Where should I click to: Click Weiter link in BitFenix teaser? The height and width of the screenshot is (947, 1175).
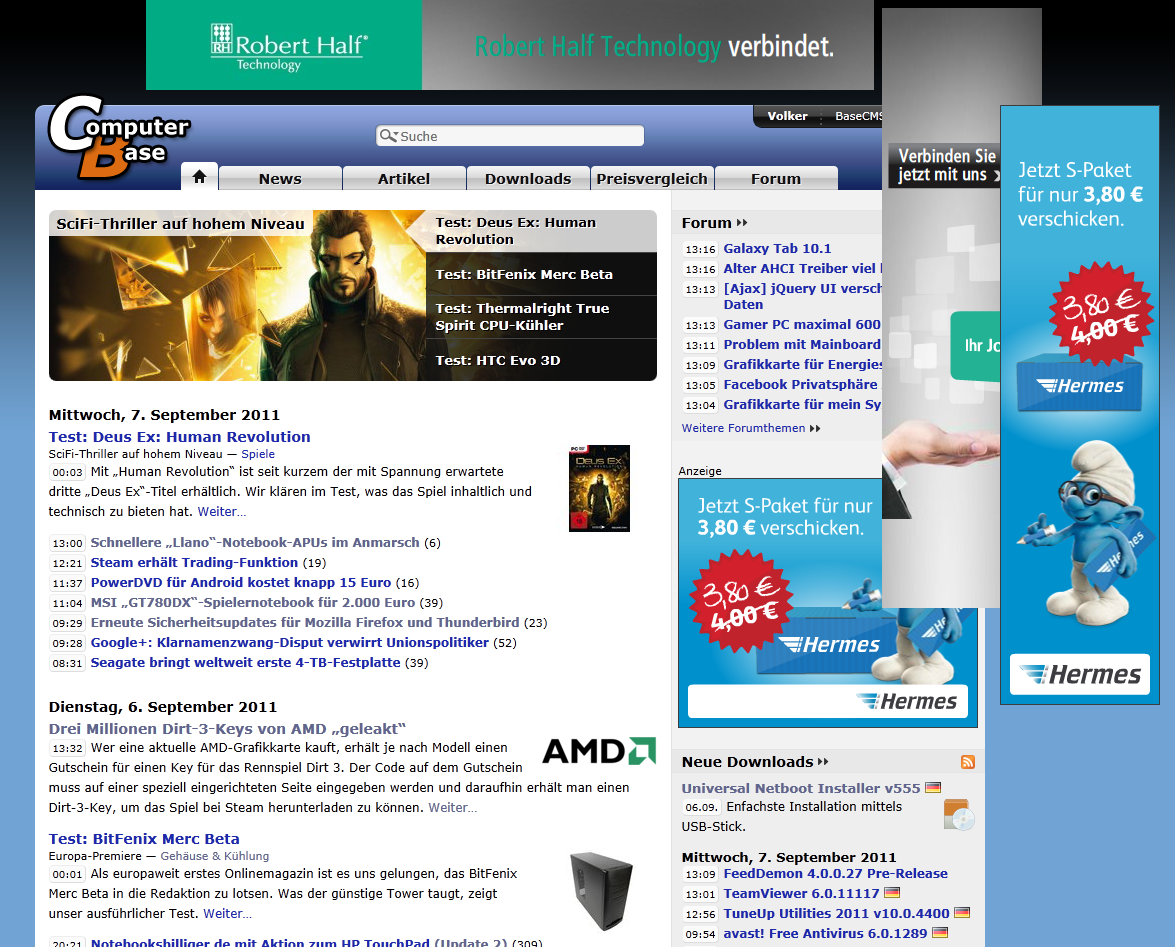click(x=227, y=914)
